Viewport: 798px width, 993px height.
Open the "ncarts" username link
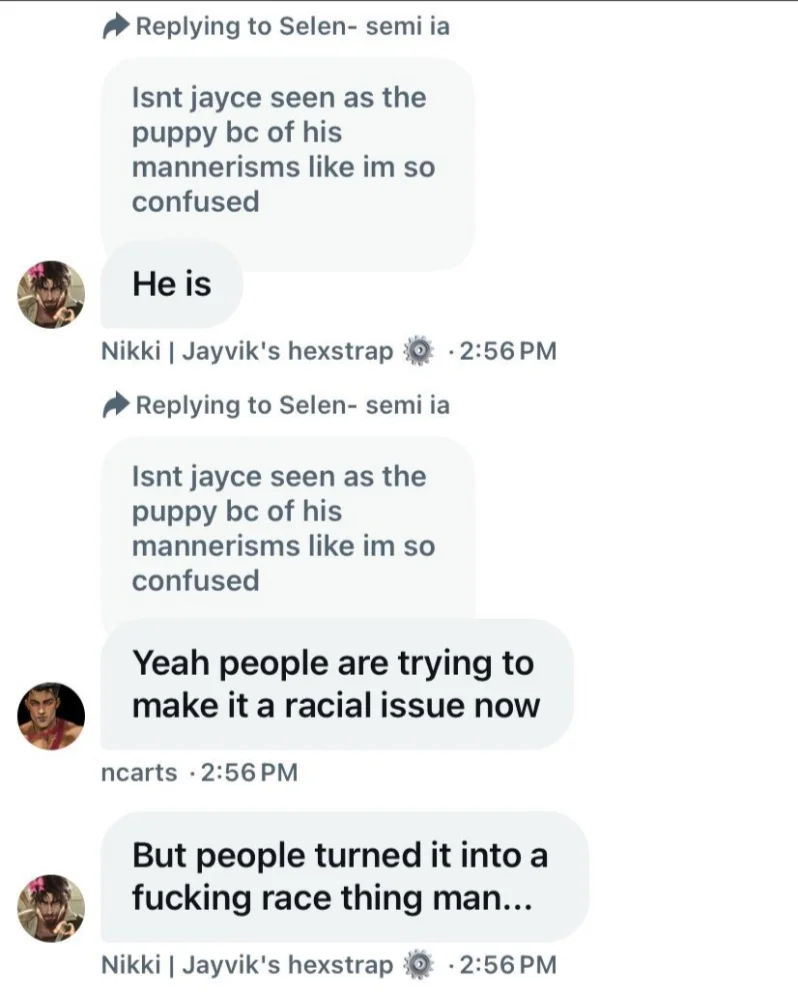click(x=139, y=773)
